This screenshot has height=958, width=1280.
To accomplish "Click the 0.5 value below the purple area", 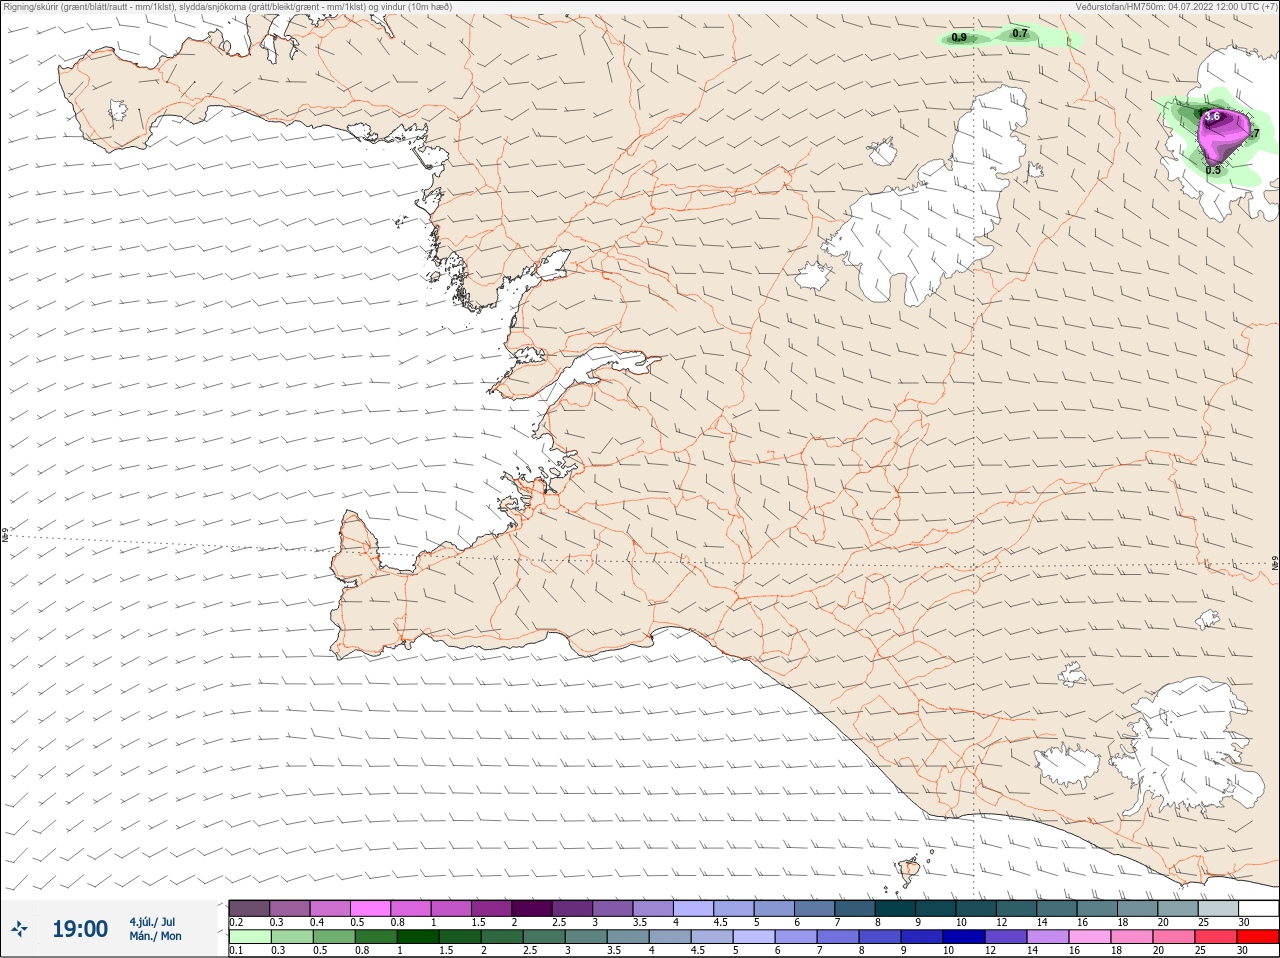I will (x=1213, y=170).
